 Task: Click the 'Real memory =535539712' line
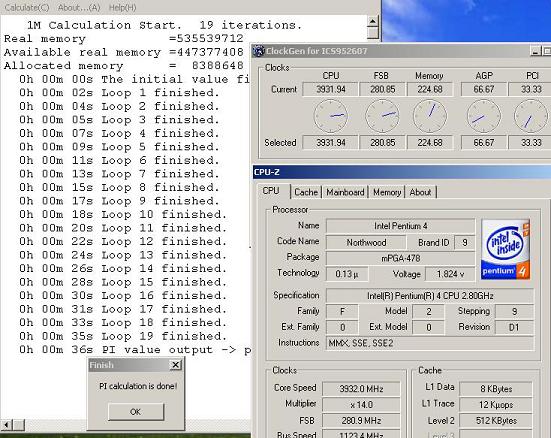(123, 39)
